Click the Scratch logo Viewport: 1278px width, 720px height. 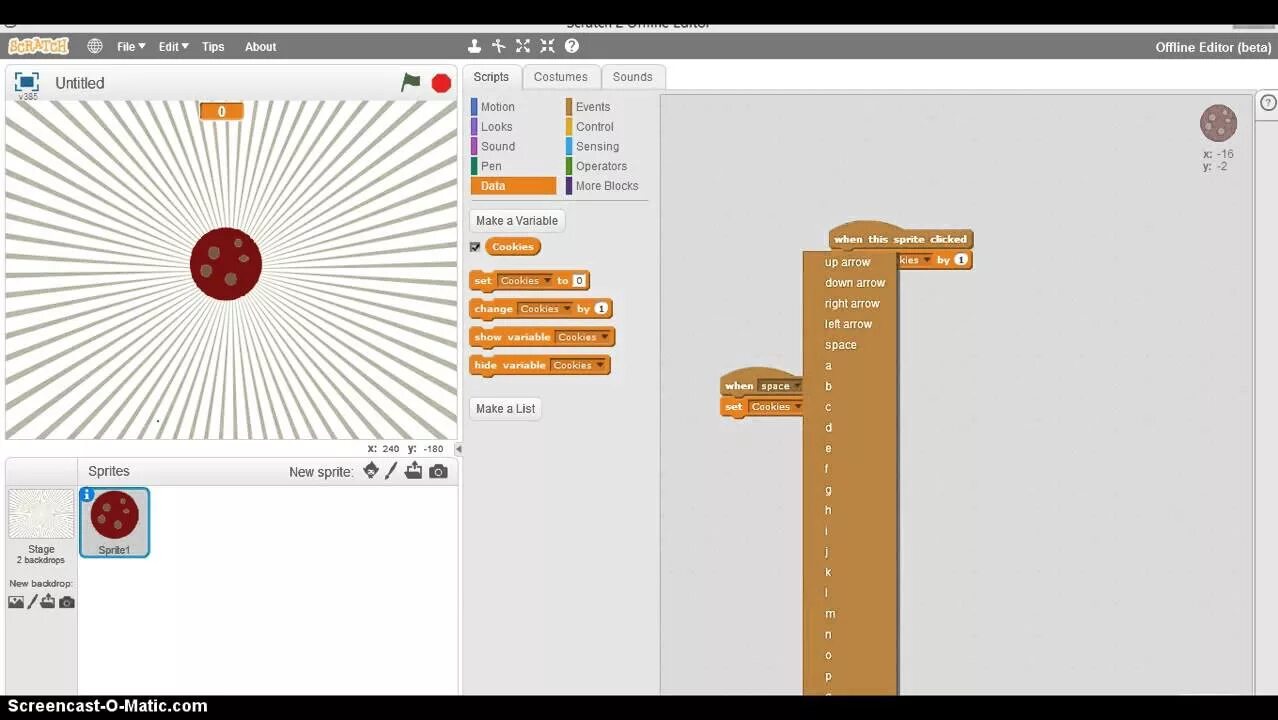tap(38, 46)
